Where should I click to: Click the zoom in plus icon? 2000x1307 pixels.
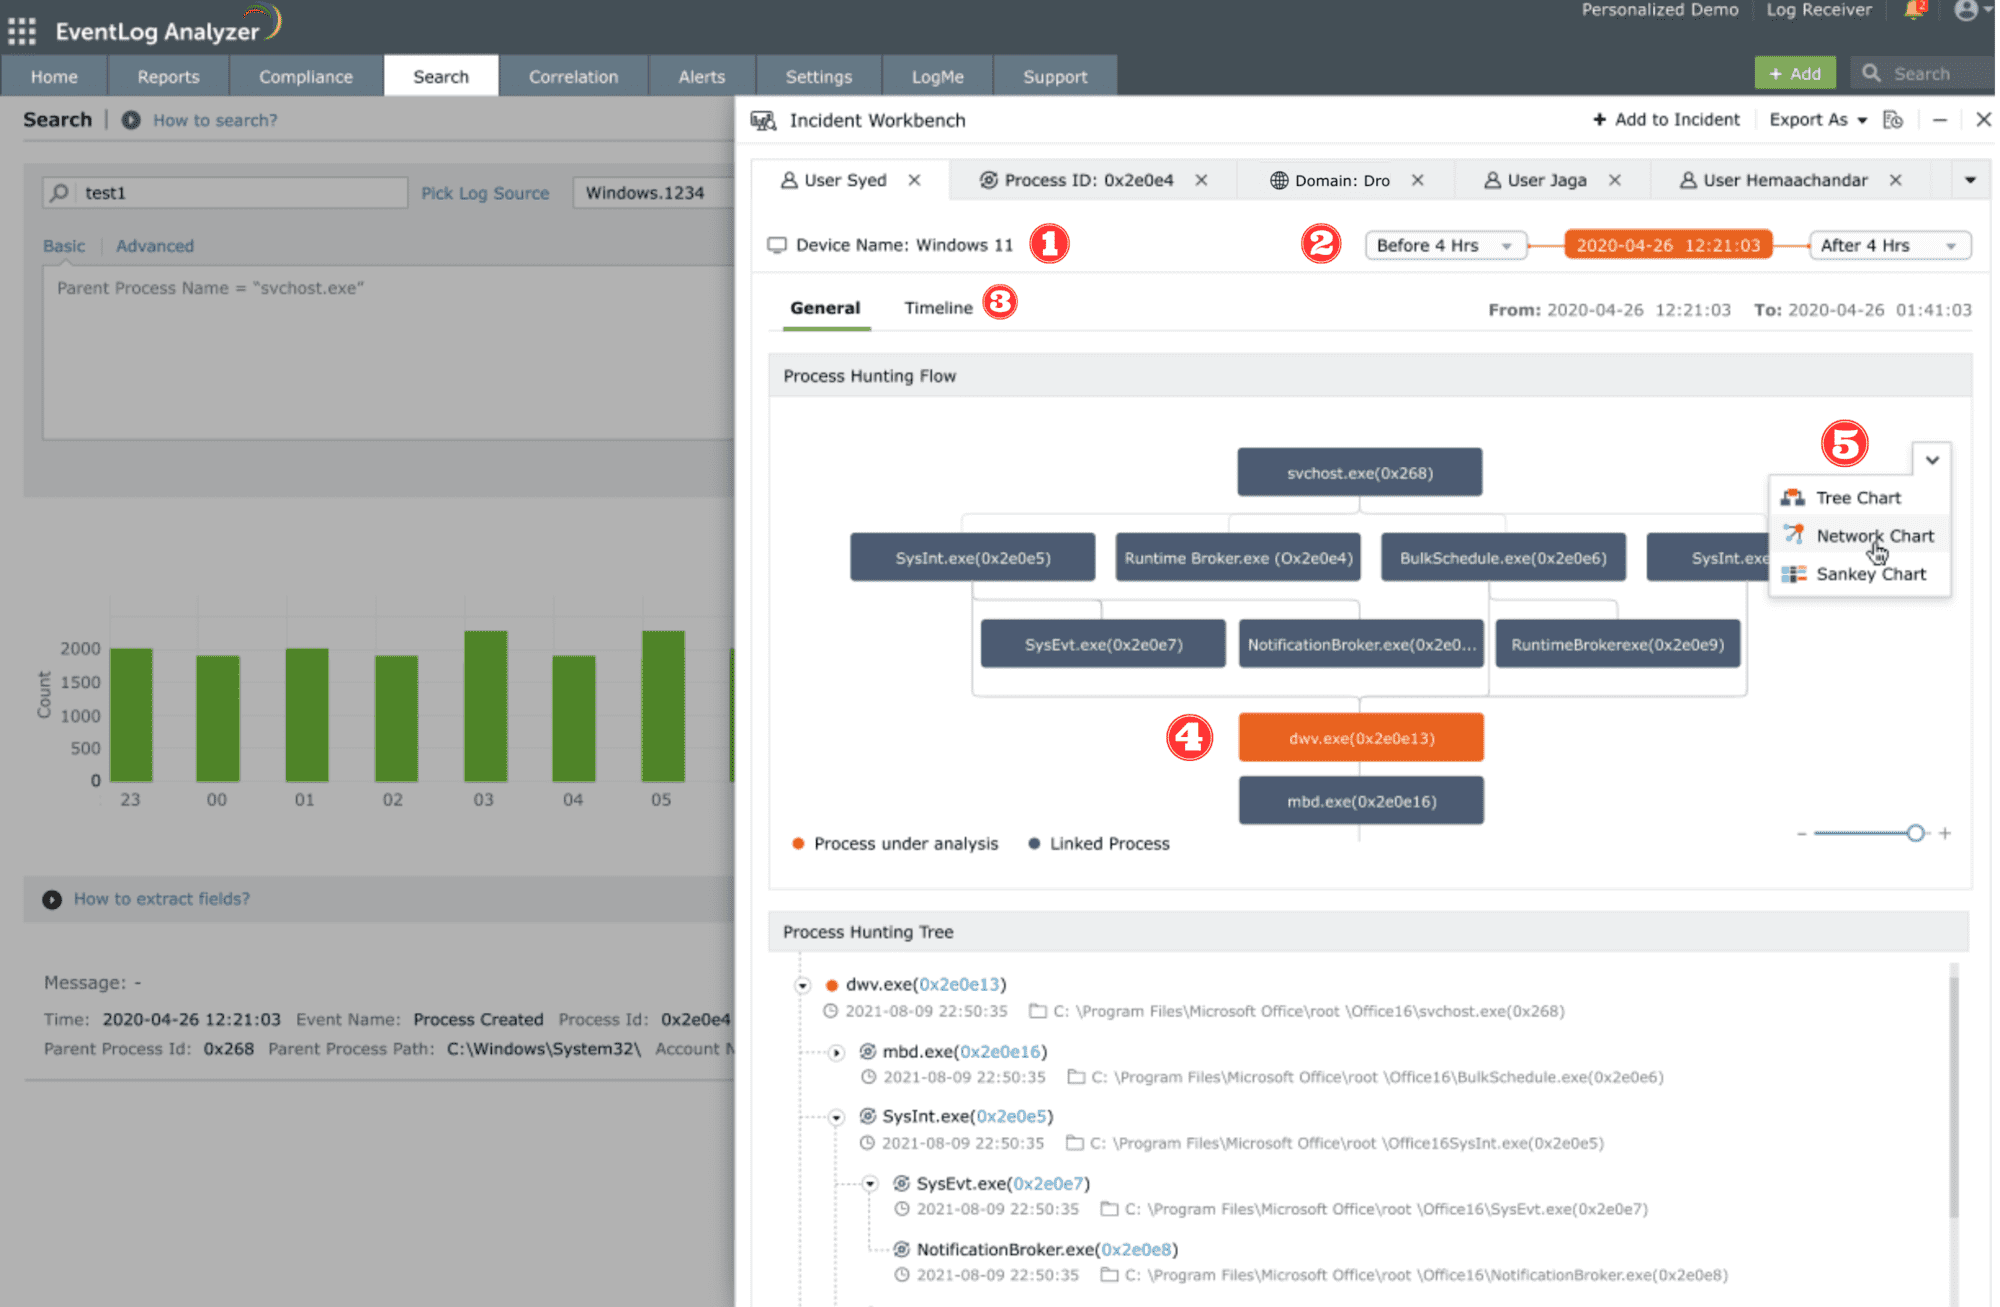[1945, 833]
